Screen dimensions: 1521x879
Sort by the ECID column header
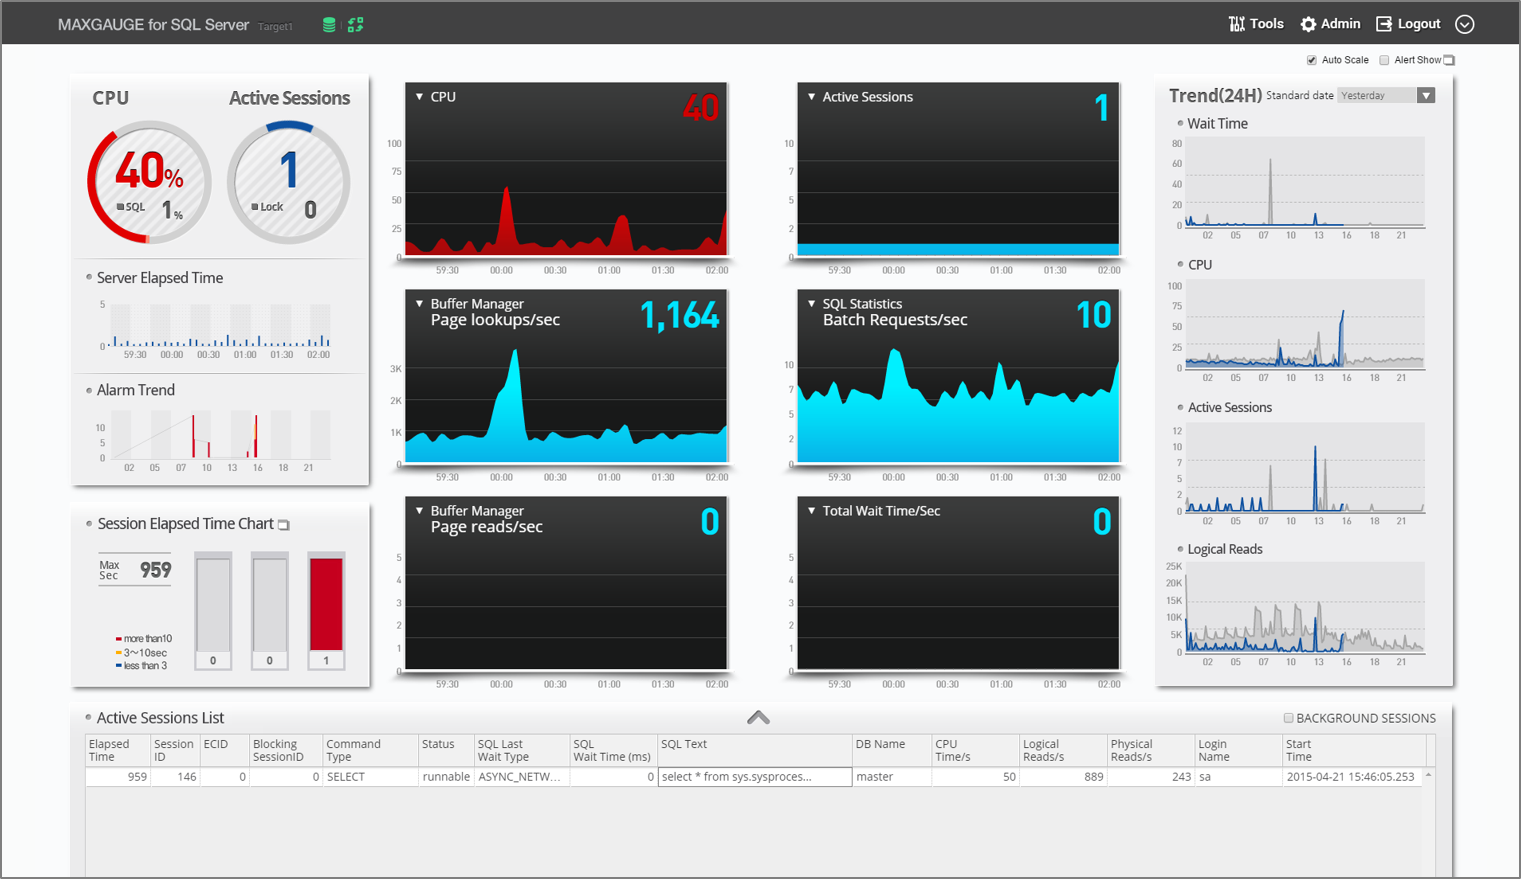(224, 750)
